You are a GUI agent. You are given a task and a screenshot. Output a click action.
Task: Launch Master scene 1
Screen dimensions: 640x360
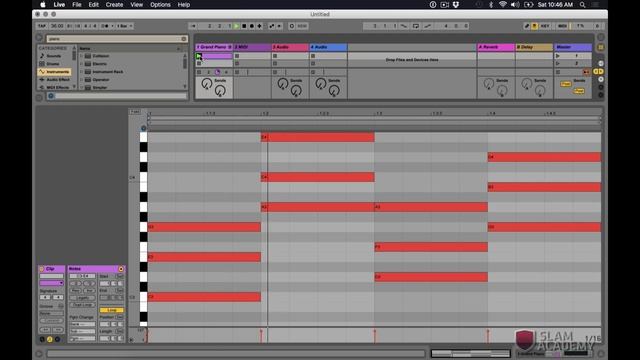558,56
